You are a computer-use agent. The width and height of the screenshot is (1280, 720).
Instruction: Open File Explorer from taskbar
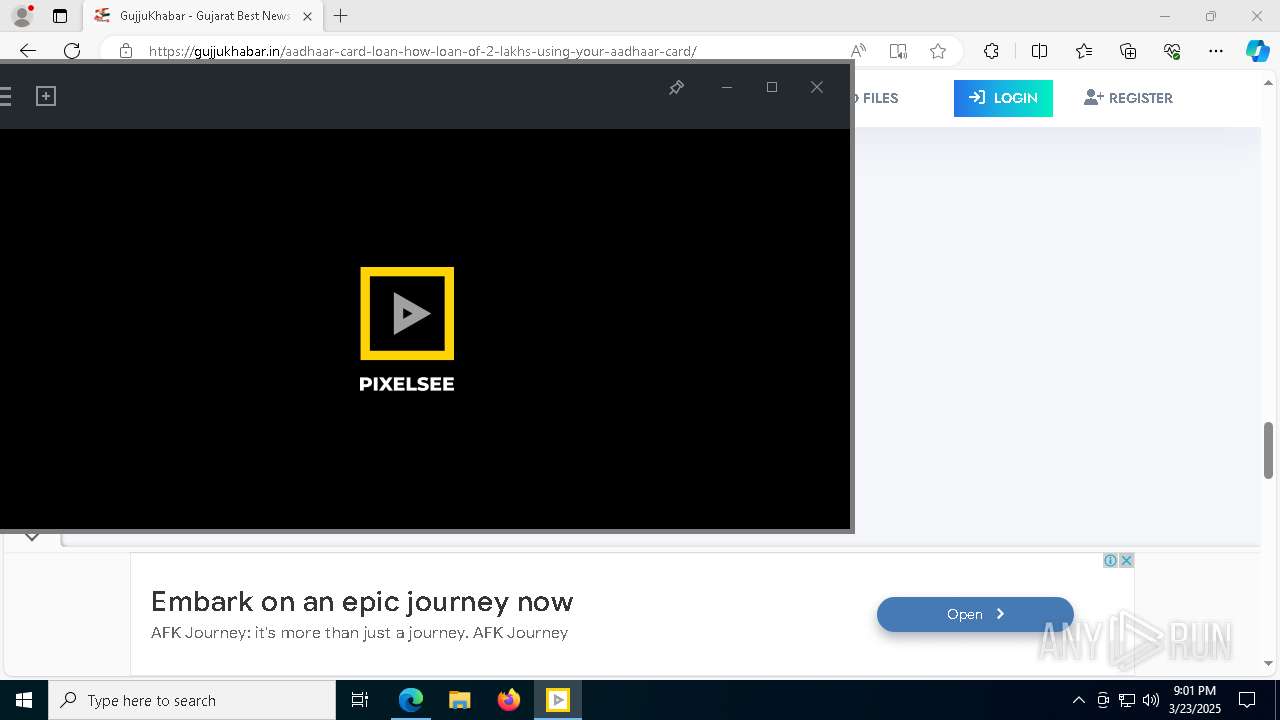[x=460, y=700]
